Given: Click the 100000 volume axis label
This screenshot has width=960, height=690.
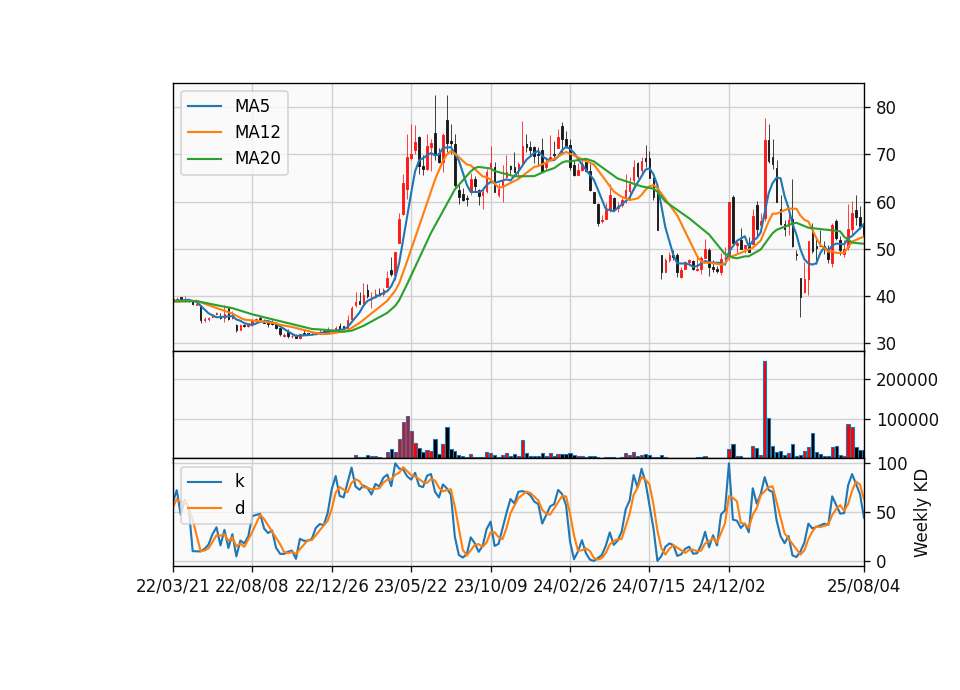Looking at the screenshot, I should [x=907, y=420].
